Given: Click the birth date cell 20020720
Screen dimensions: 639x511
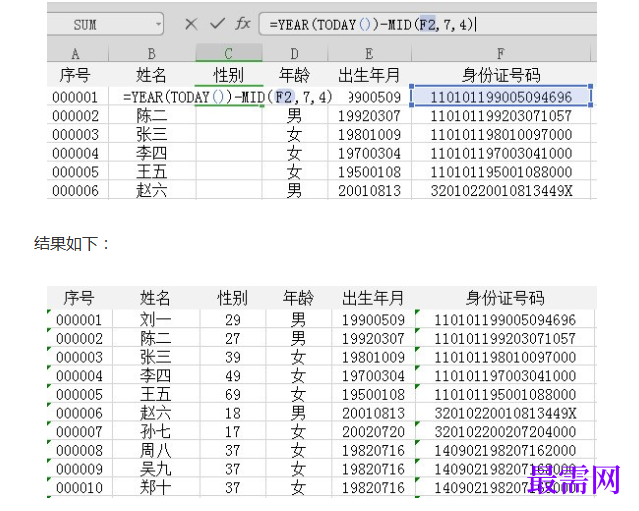Looking at the screenshot, I should point(373,432).
